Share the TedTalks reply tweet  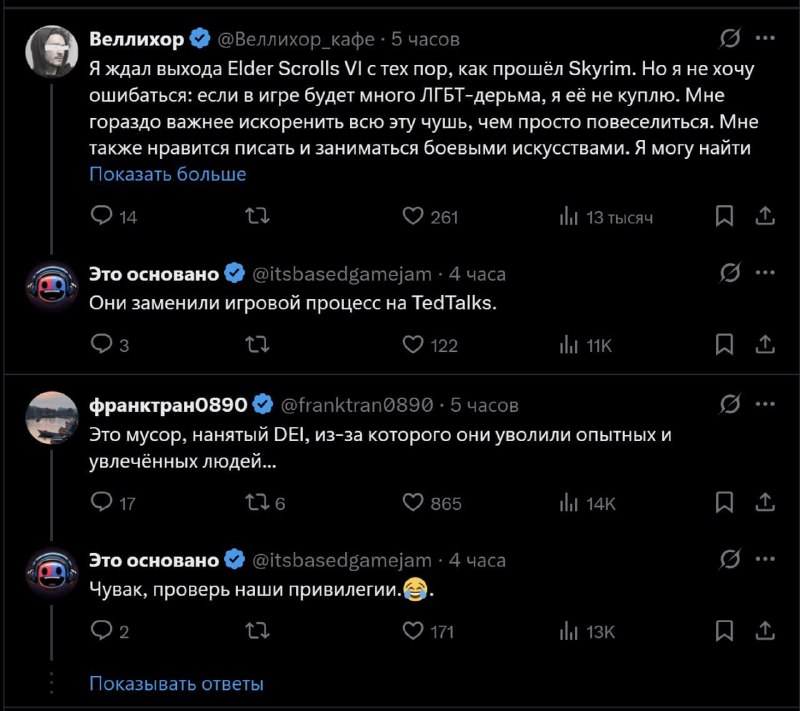pyautogui.click(x=764, y=344)
